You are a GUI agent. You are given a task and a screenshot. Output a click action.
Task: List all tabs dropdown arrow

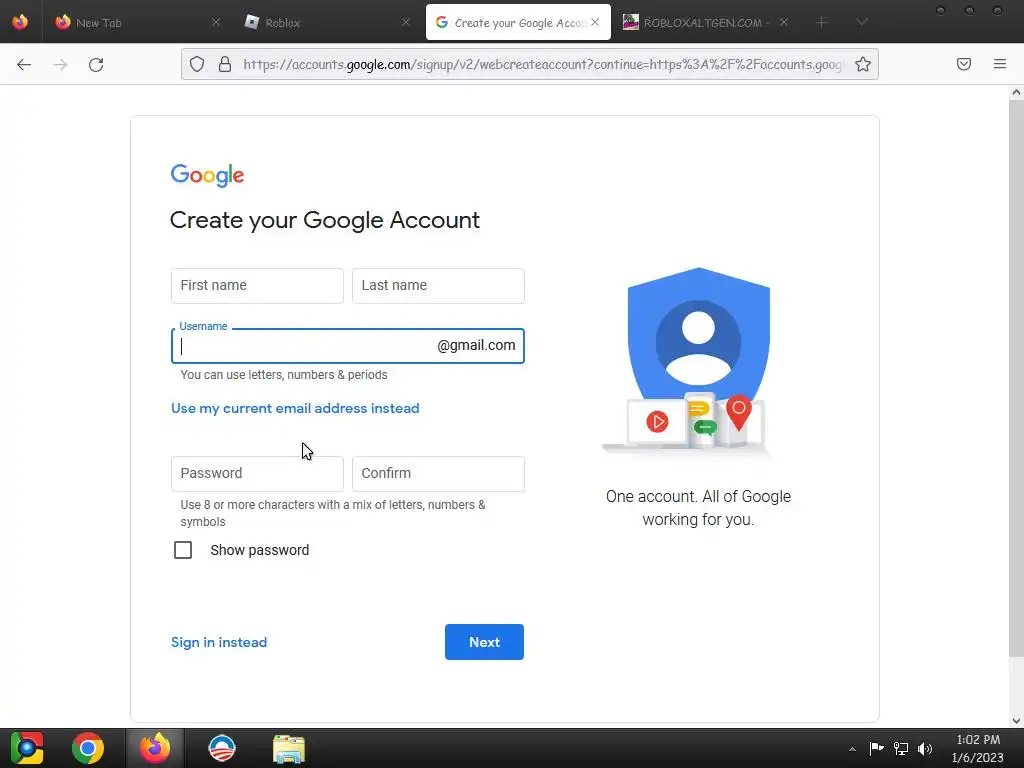862,23
